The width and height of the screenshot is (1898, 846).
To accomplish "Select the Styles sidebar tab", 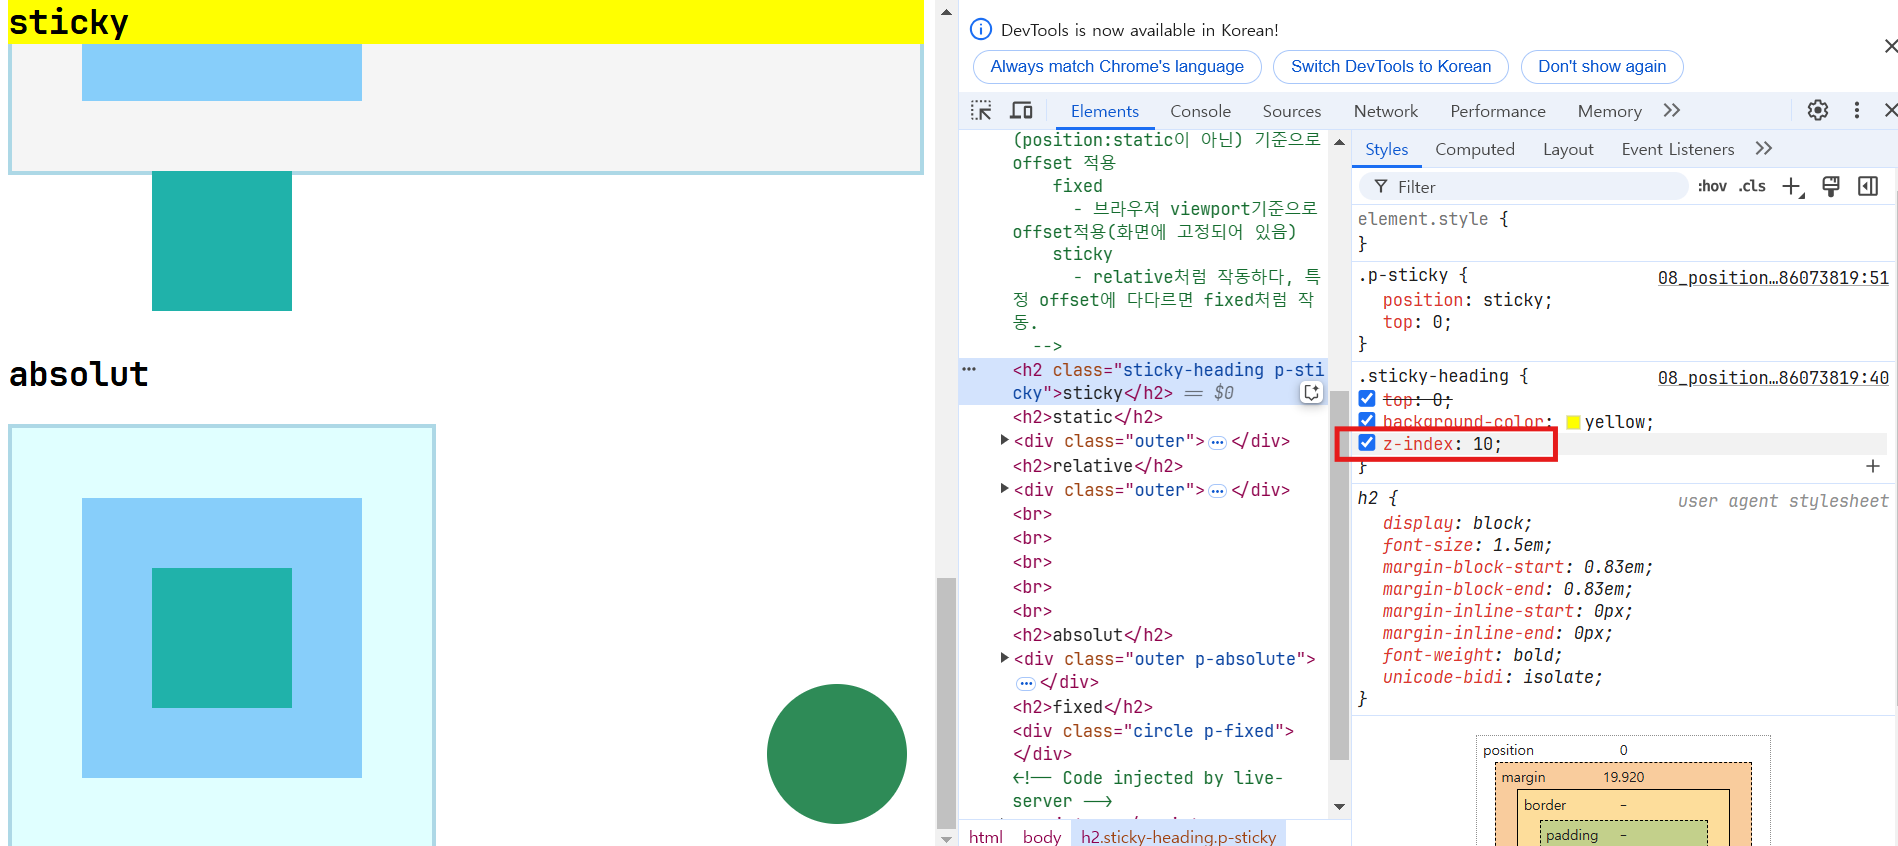I will [x=1386, y=149].
